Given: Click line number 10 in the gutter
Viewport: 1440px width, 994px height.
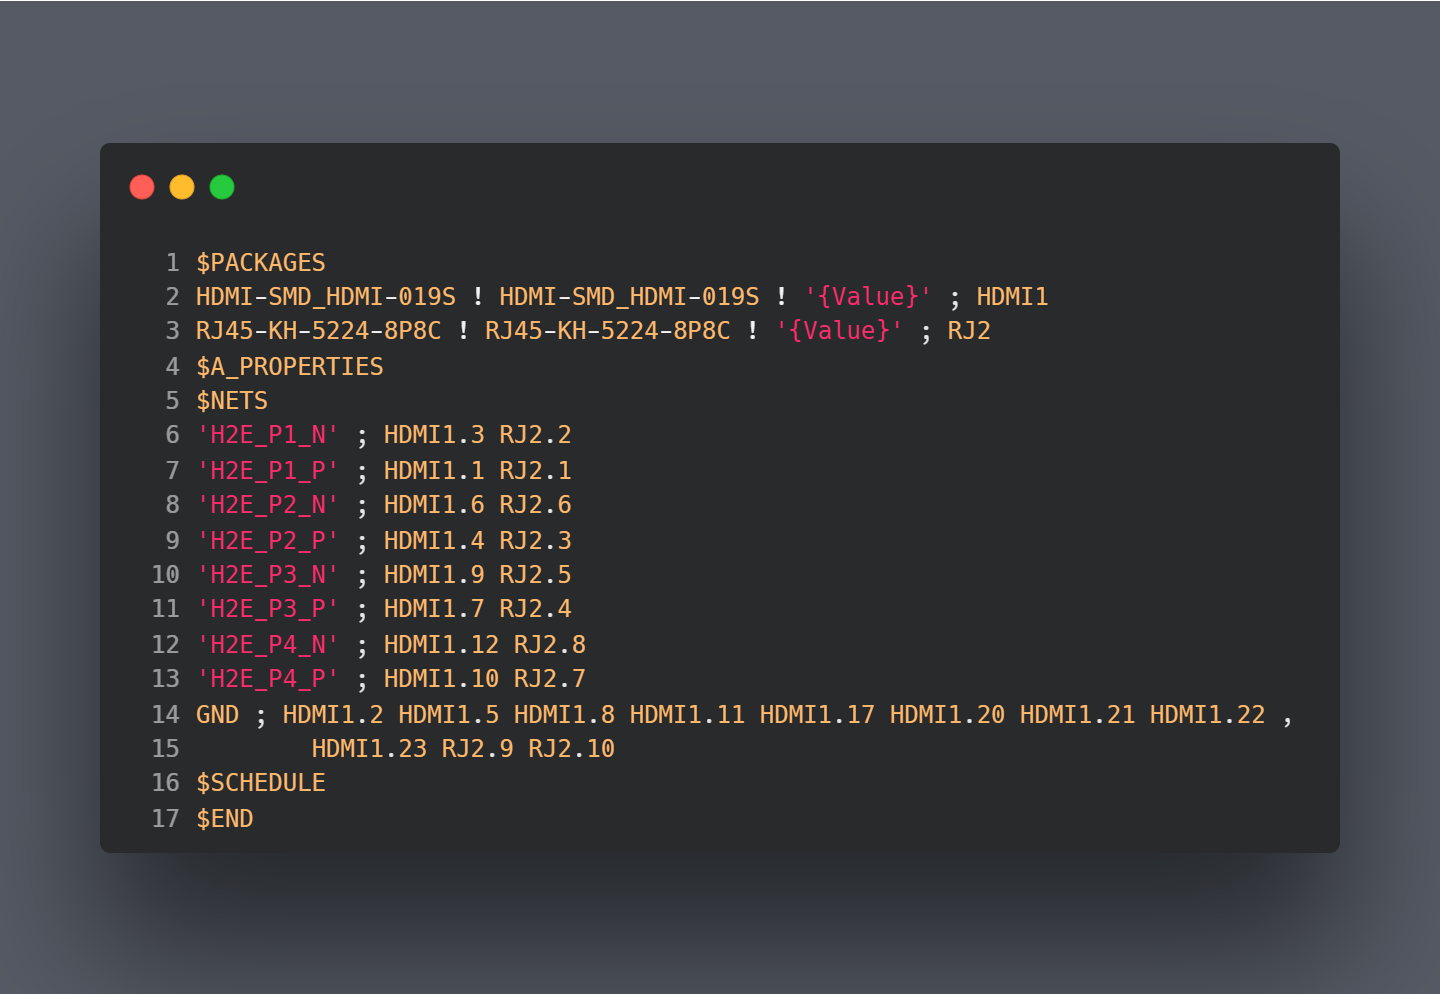Looking at the screenshot, I should [165, 575].
